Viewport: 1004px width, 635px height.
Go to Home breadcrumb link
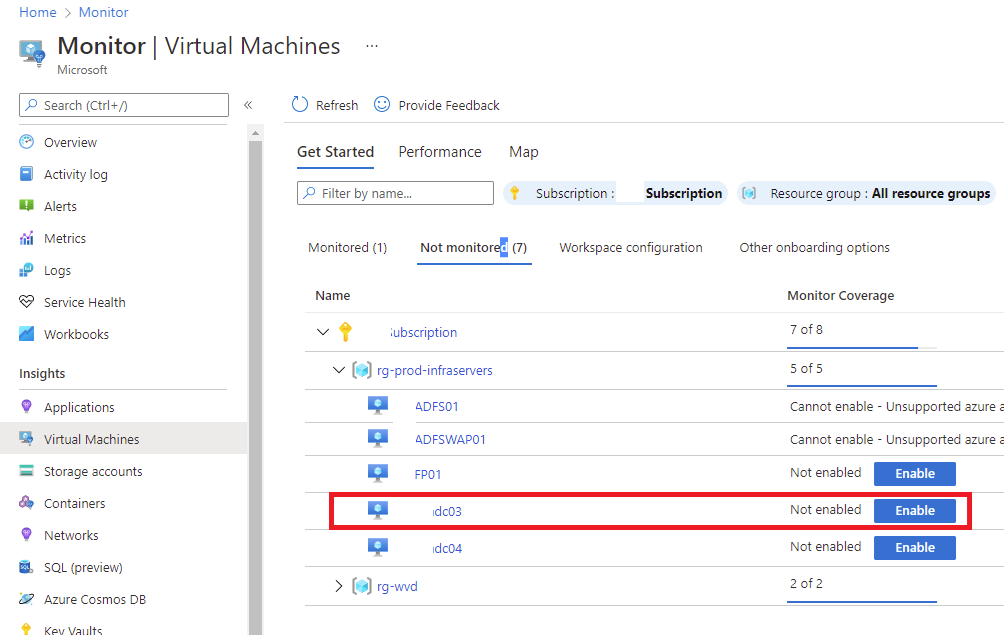(38, 12)
